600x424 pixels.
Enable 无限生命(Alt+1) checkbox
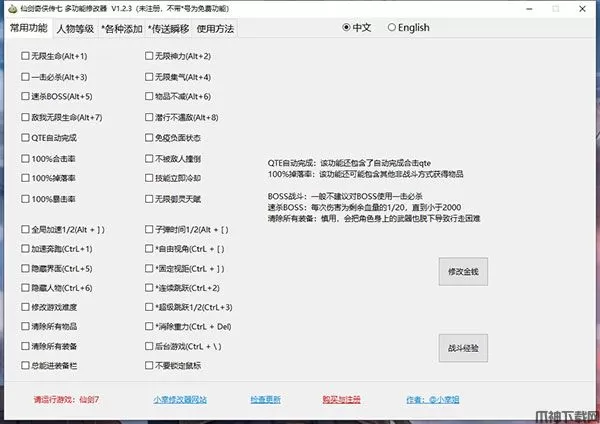pyautogui.click(x=25, y=56)
